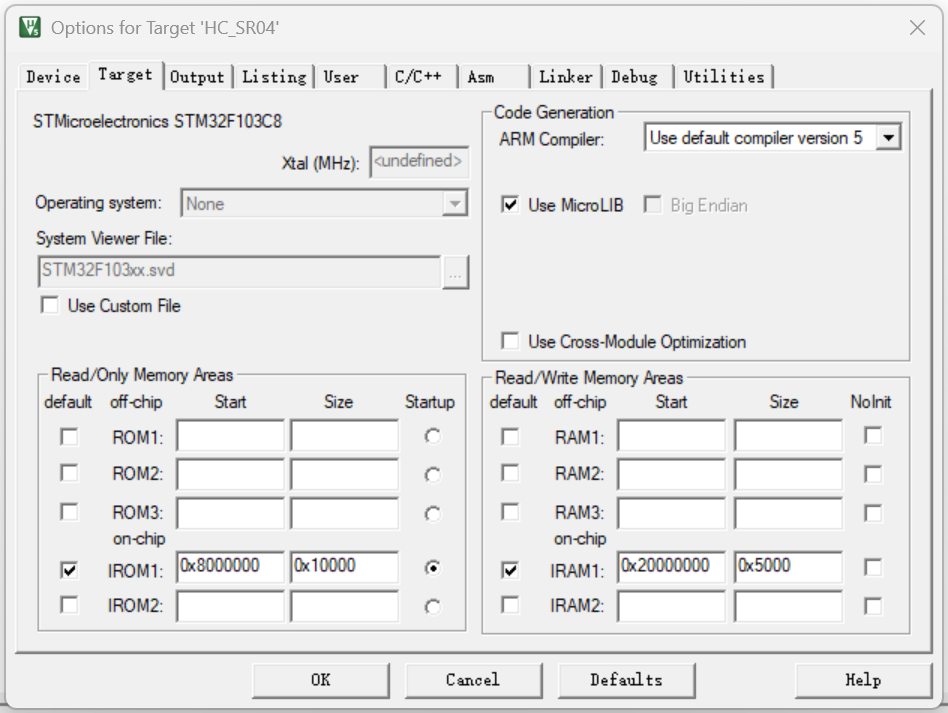Enable NoInit for RAM2
Image resolution: width=948 pixels, height=713 pixels.
point(872,474)
